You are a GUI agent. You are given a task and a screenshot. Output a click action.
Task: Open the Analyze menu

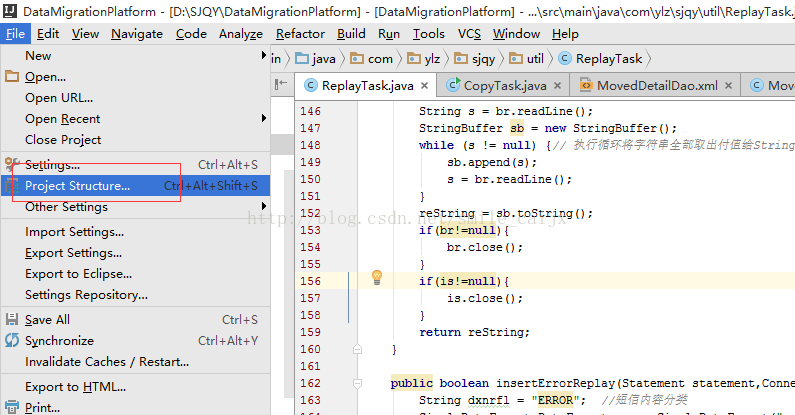pos(241,34)
